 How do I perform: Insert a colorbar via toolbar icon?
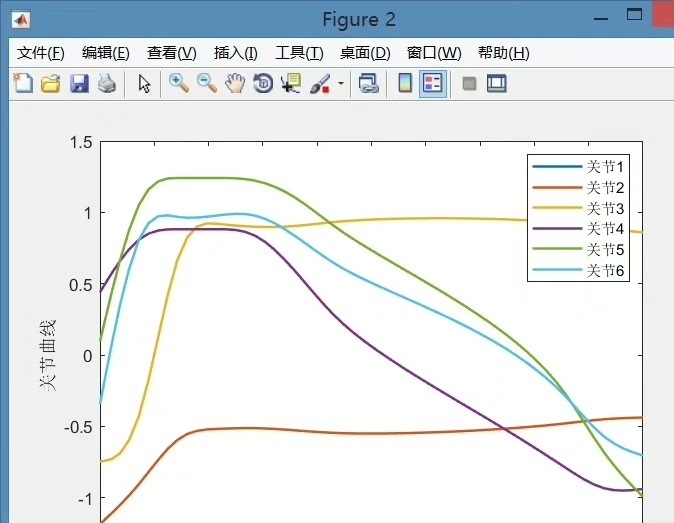click(x=405, y=83)
